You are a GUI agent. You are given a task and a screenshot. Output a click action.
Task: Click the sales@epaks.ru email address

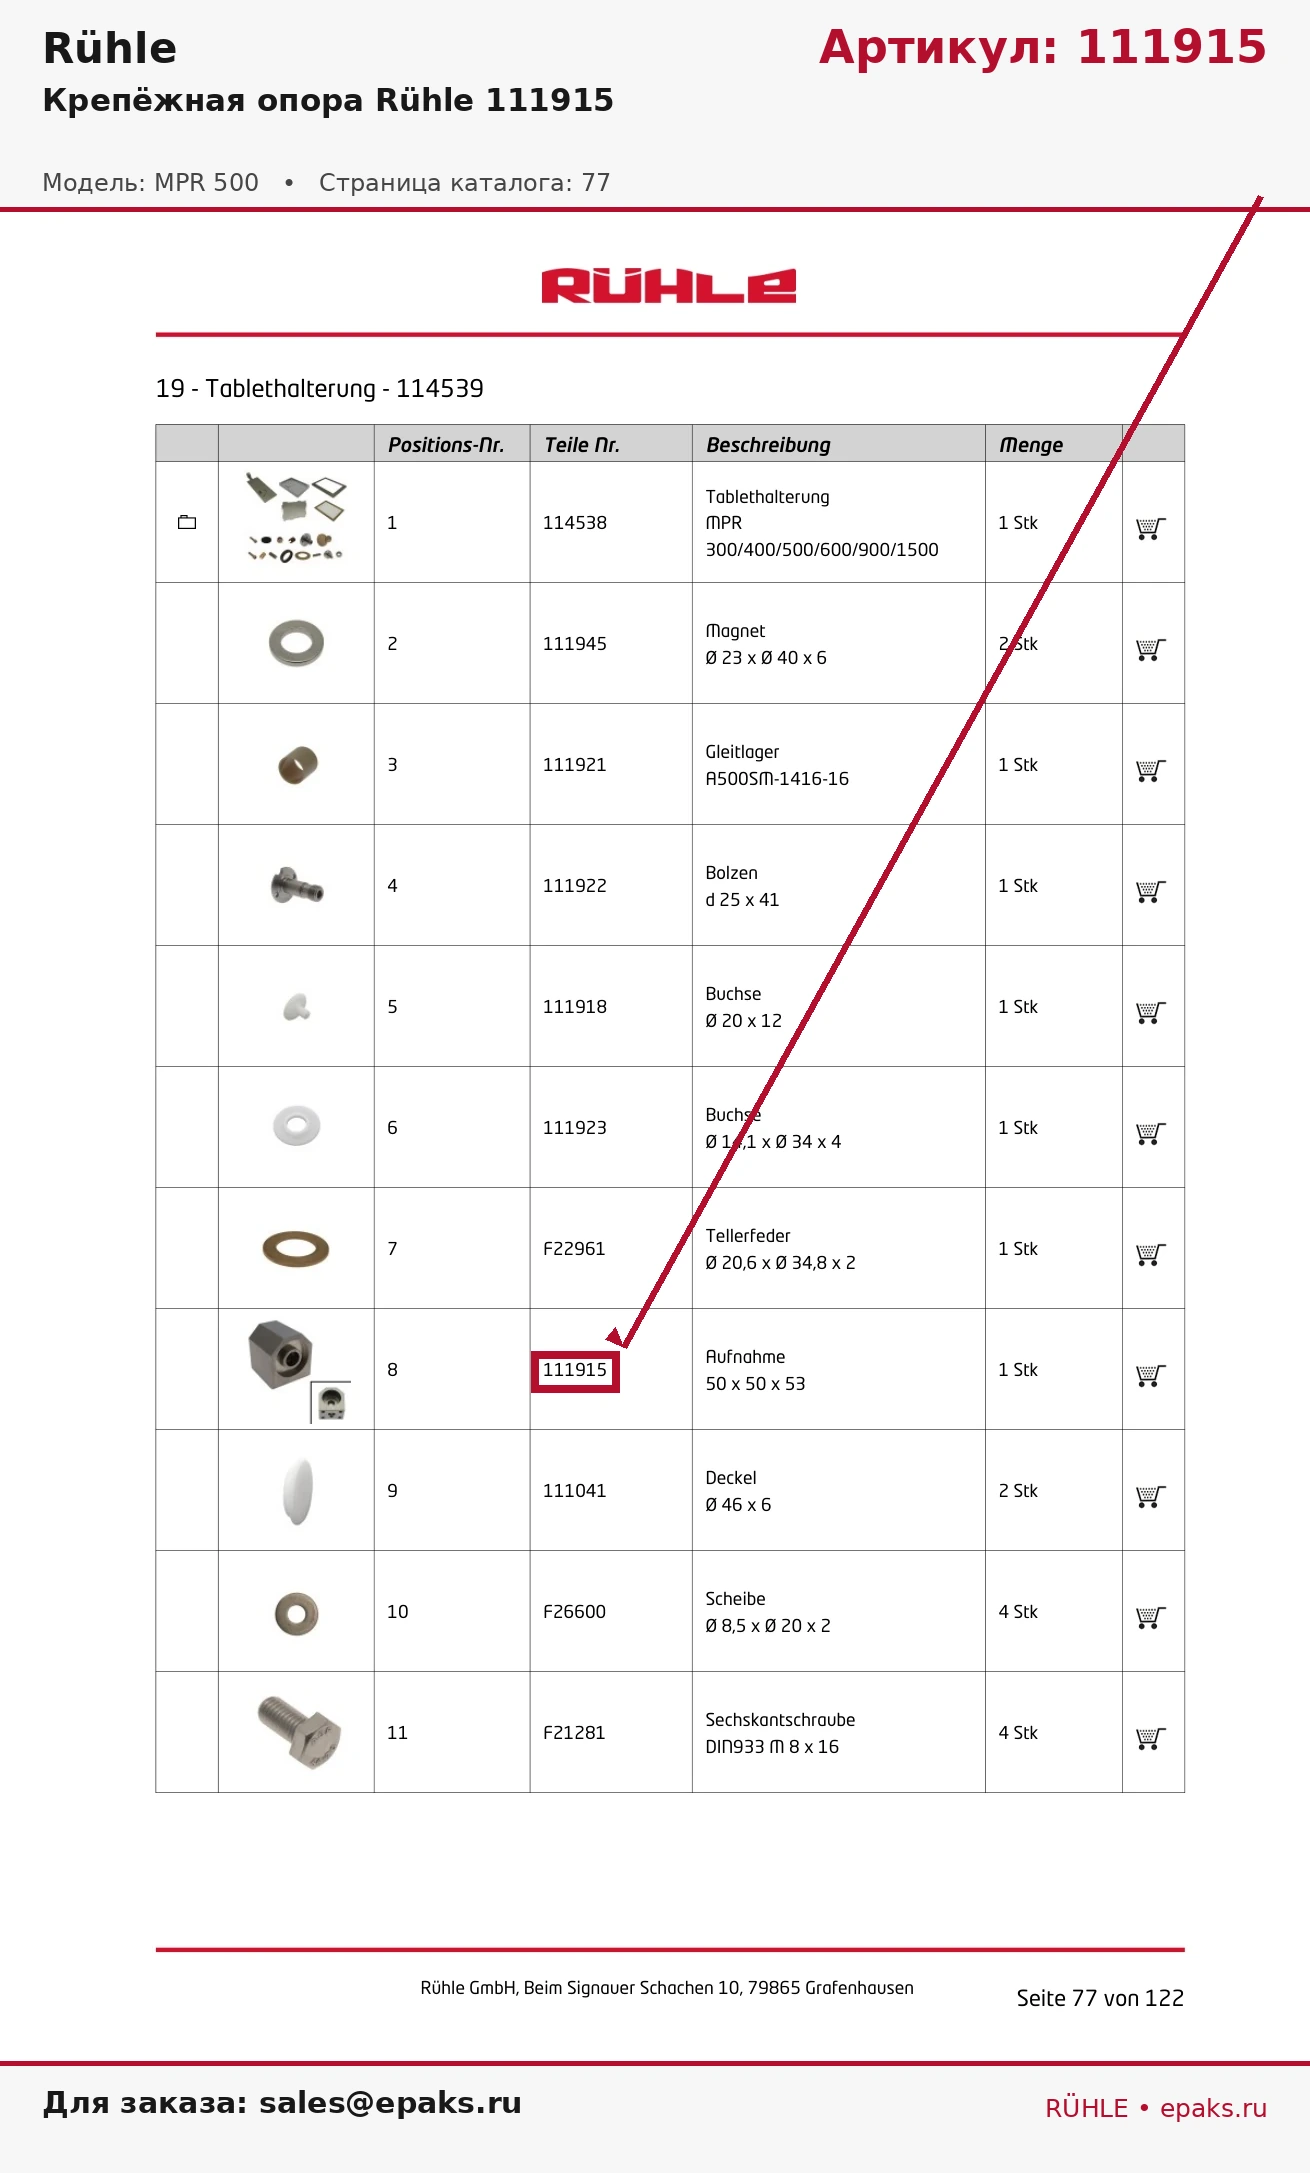[390, 2102]
